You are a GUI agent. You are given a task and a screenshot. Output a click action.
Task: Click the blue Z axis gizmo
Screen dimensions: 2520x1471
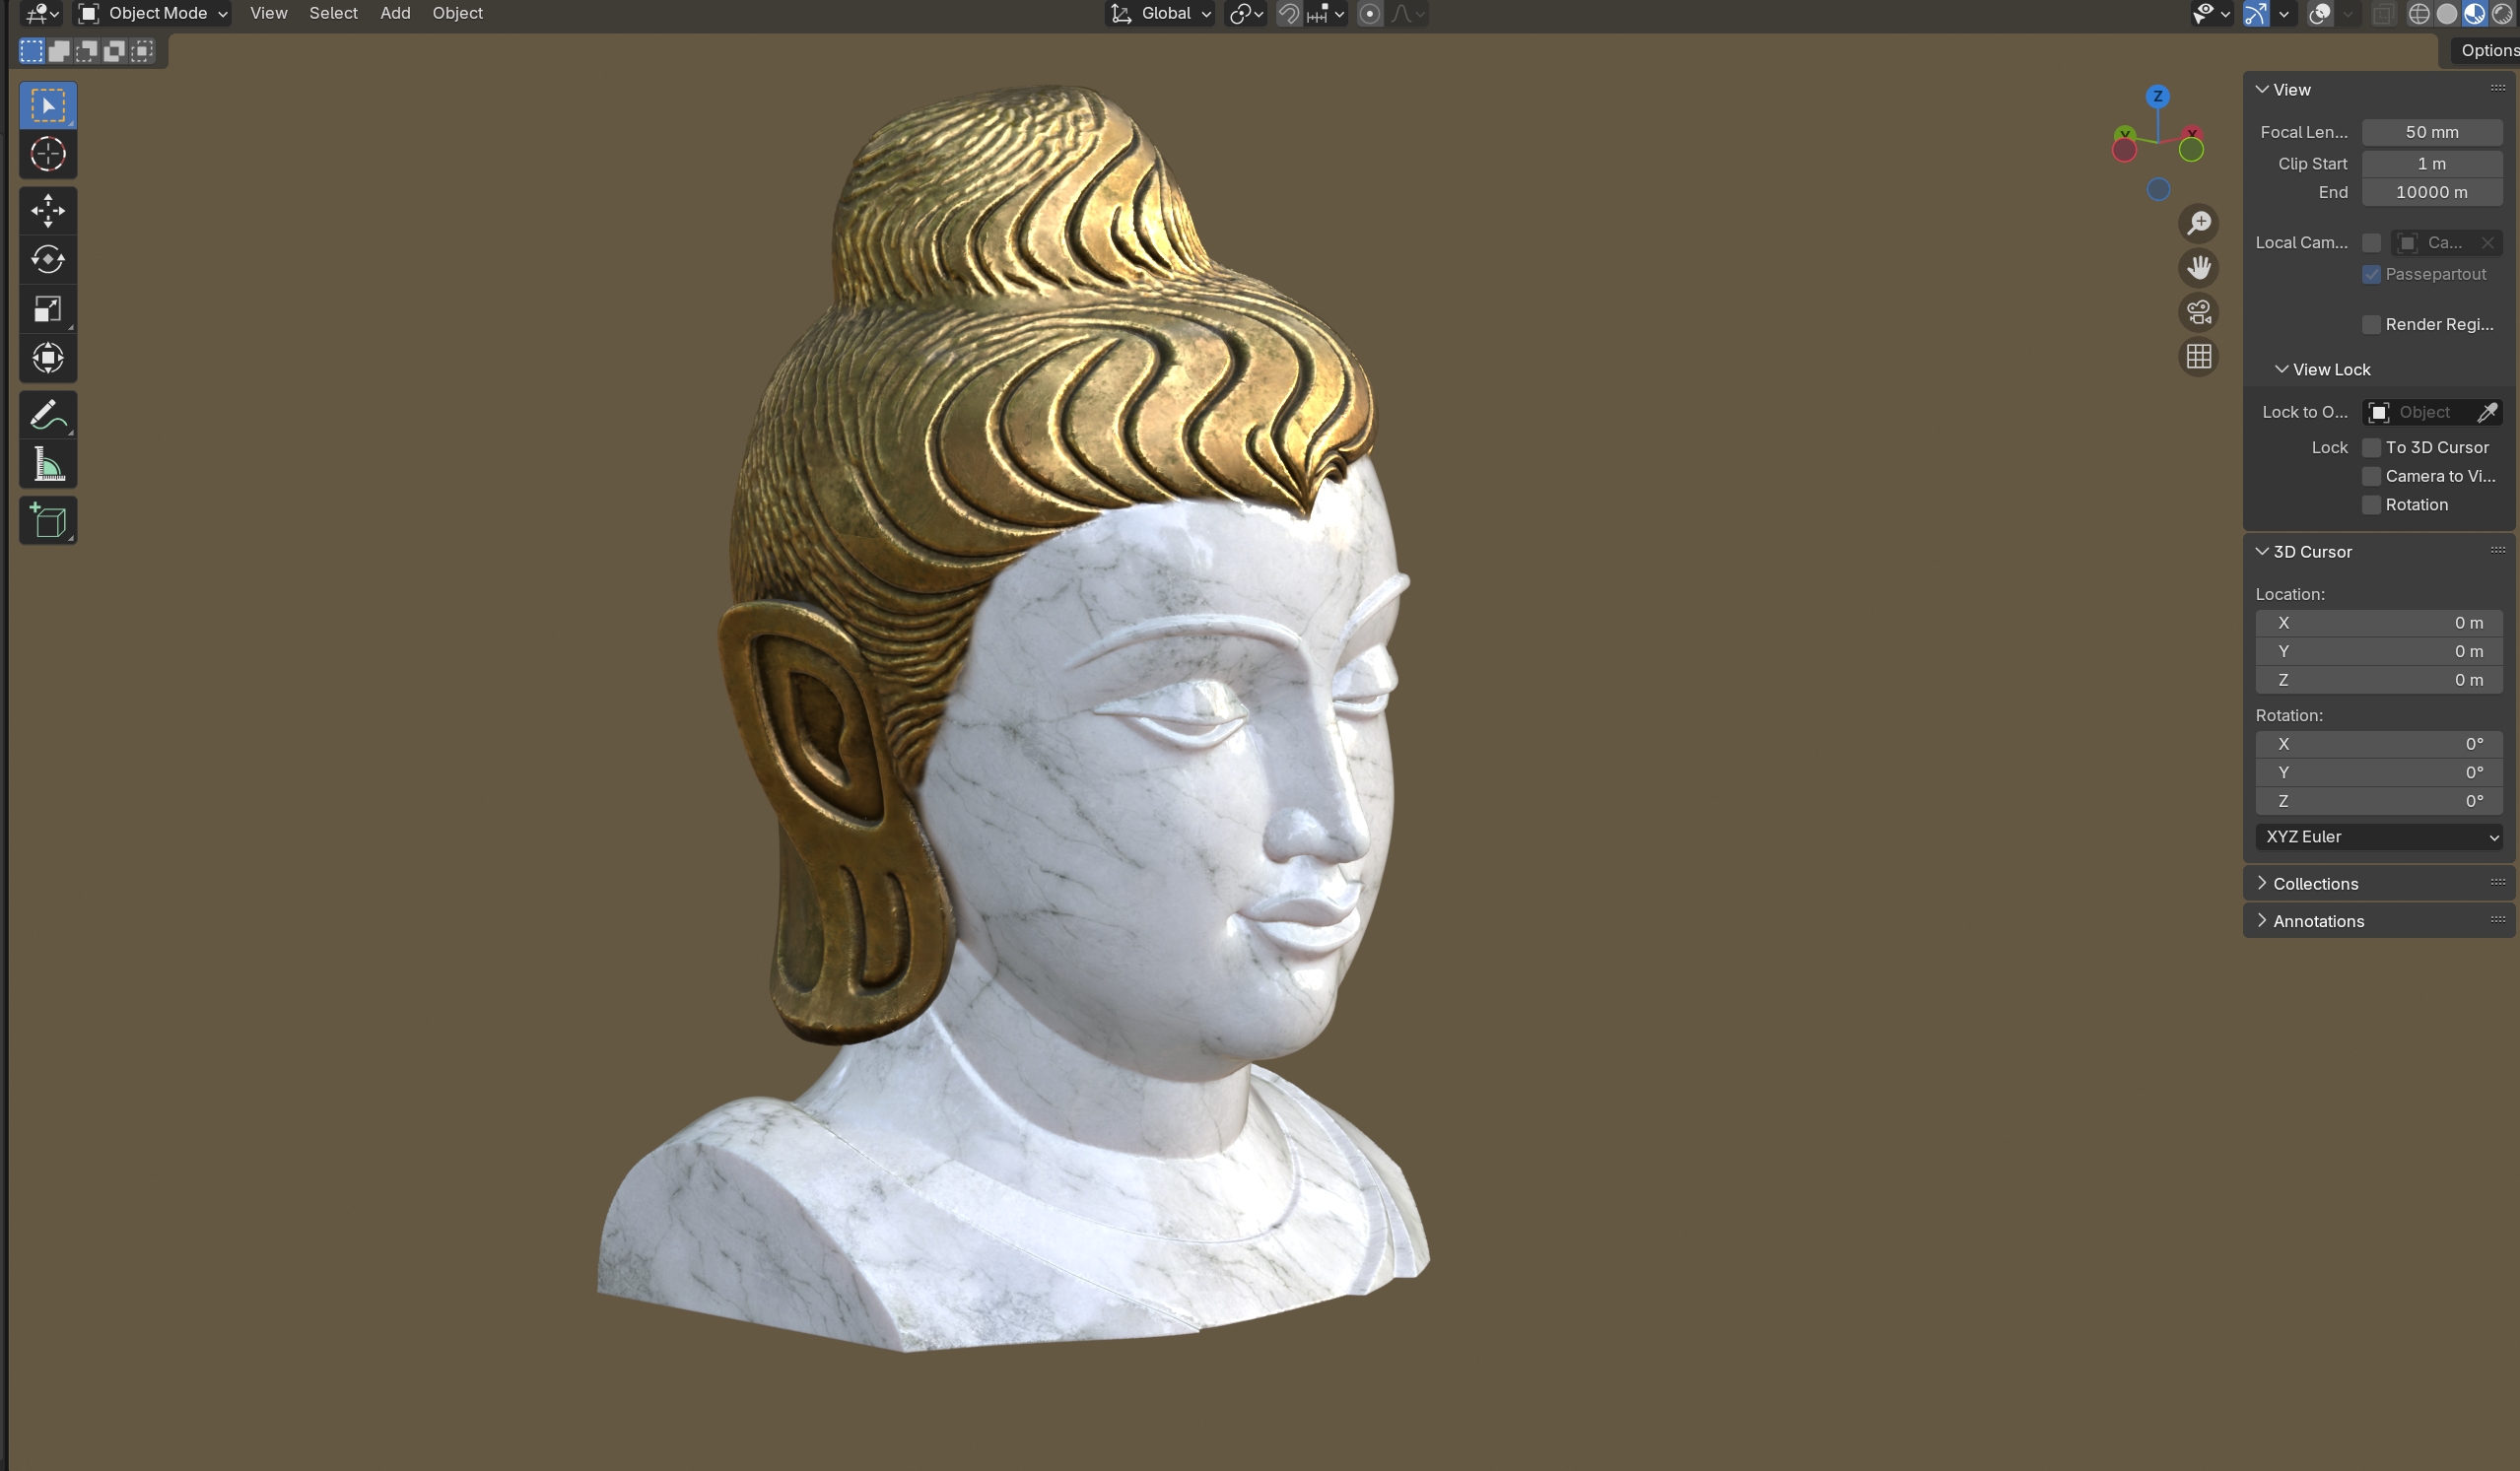pyautogui.click(x=2157, y=96)
